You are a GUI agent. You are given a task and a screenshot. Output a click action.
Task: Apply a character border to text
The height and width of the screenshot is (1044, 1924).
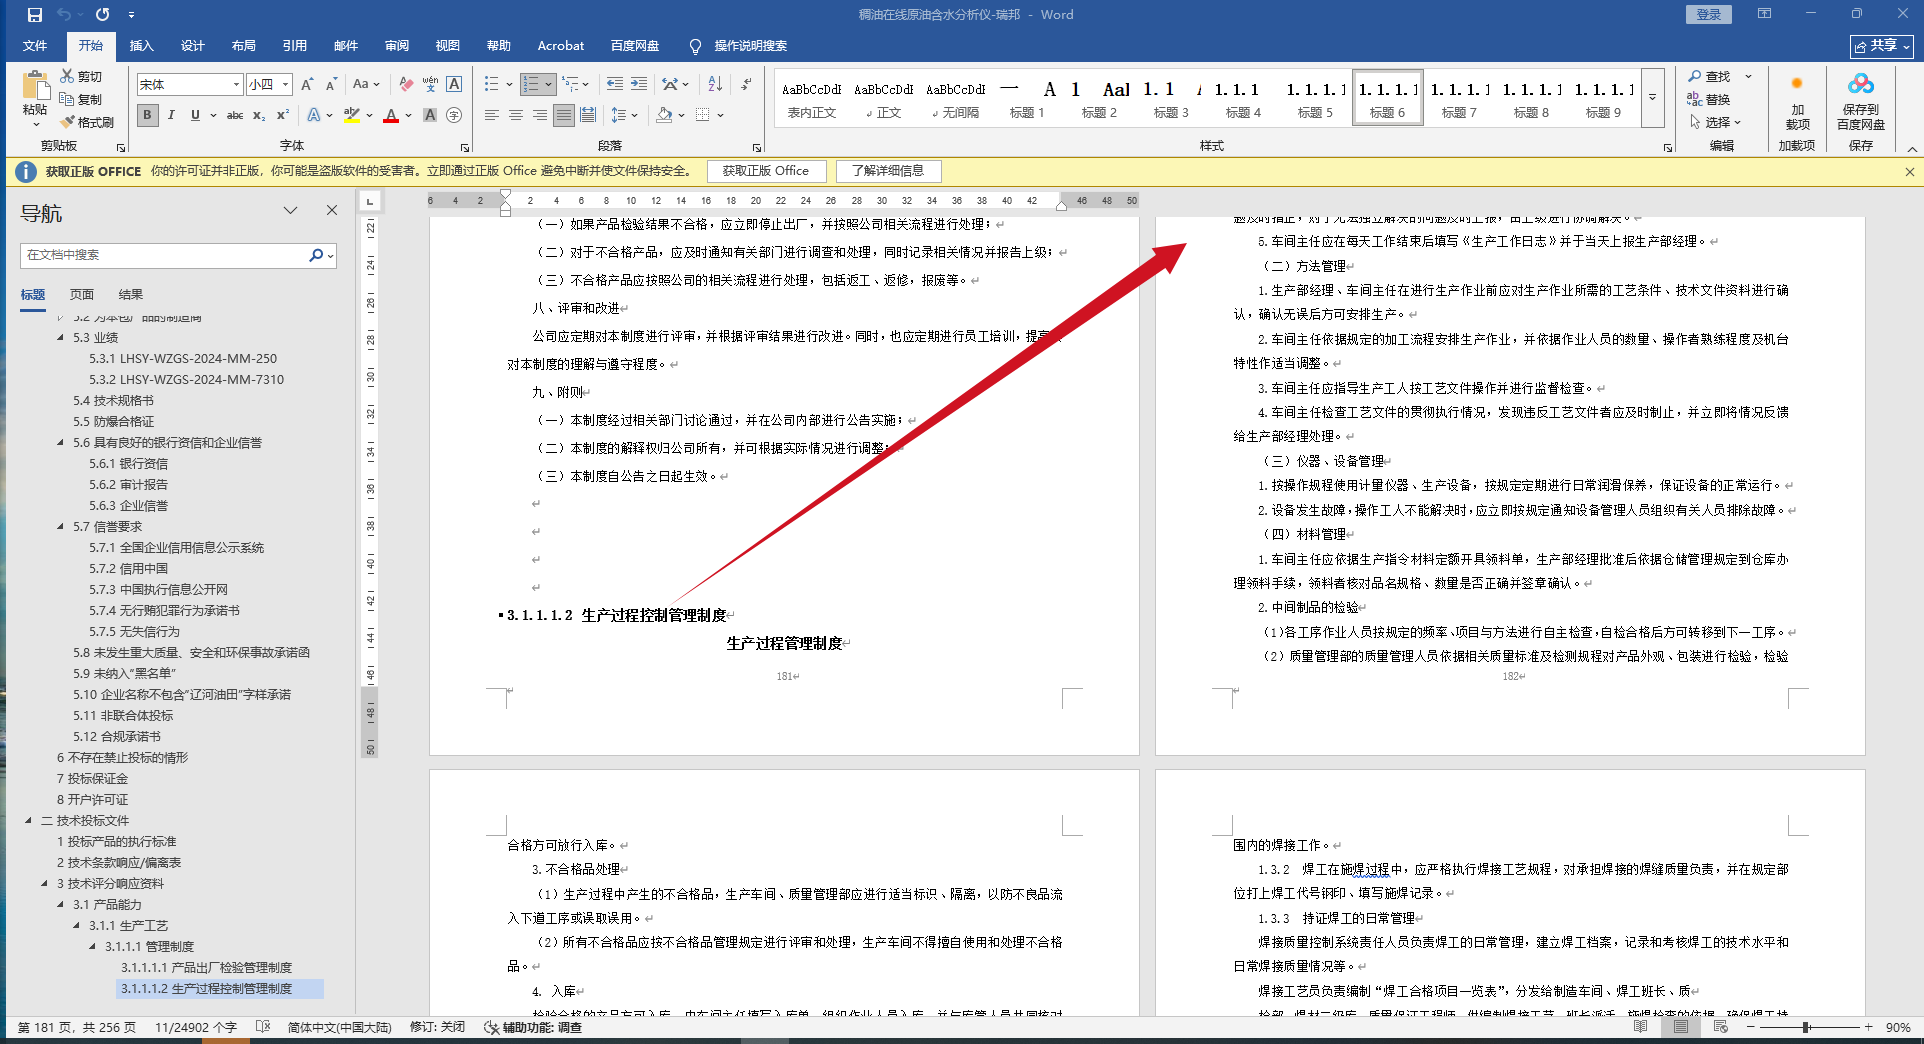pos(454,85)
